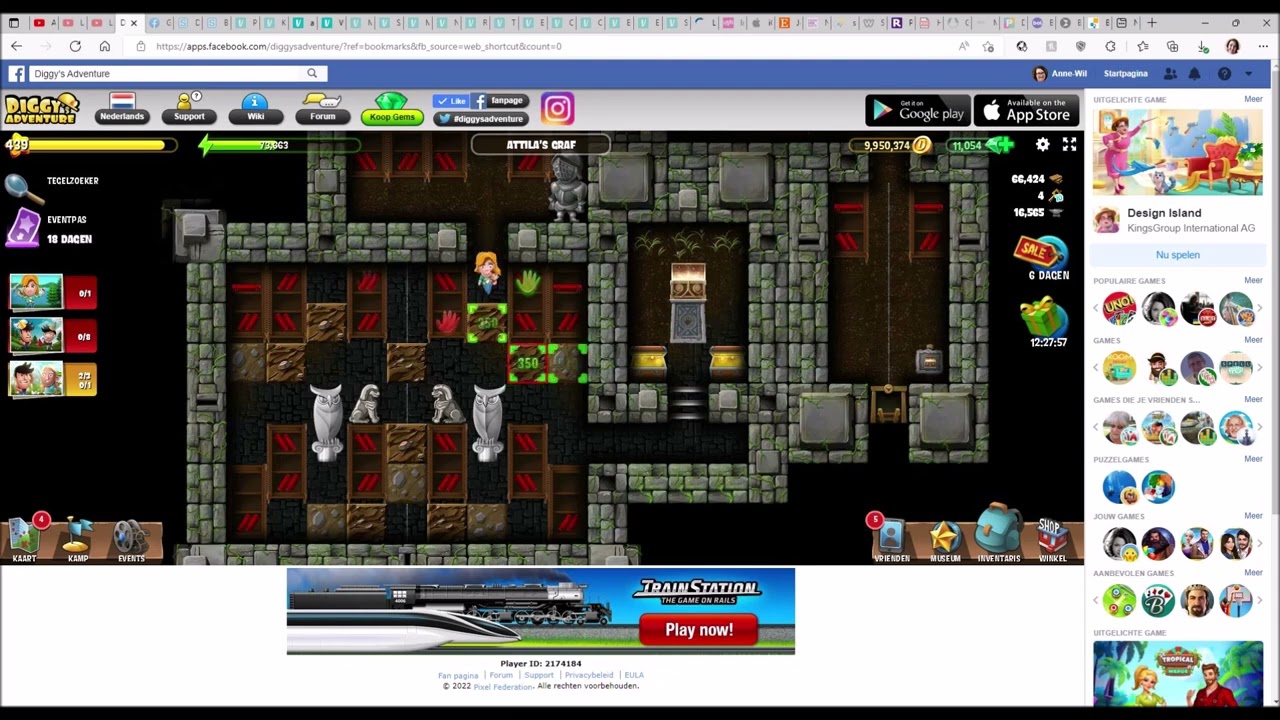
Task: Open the Events film reel button
Action: tap(131, 540)
